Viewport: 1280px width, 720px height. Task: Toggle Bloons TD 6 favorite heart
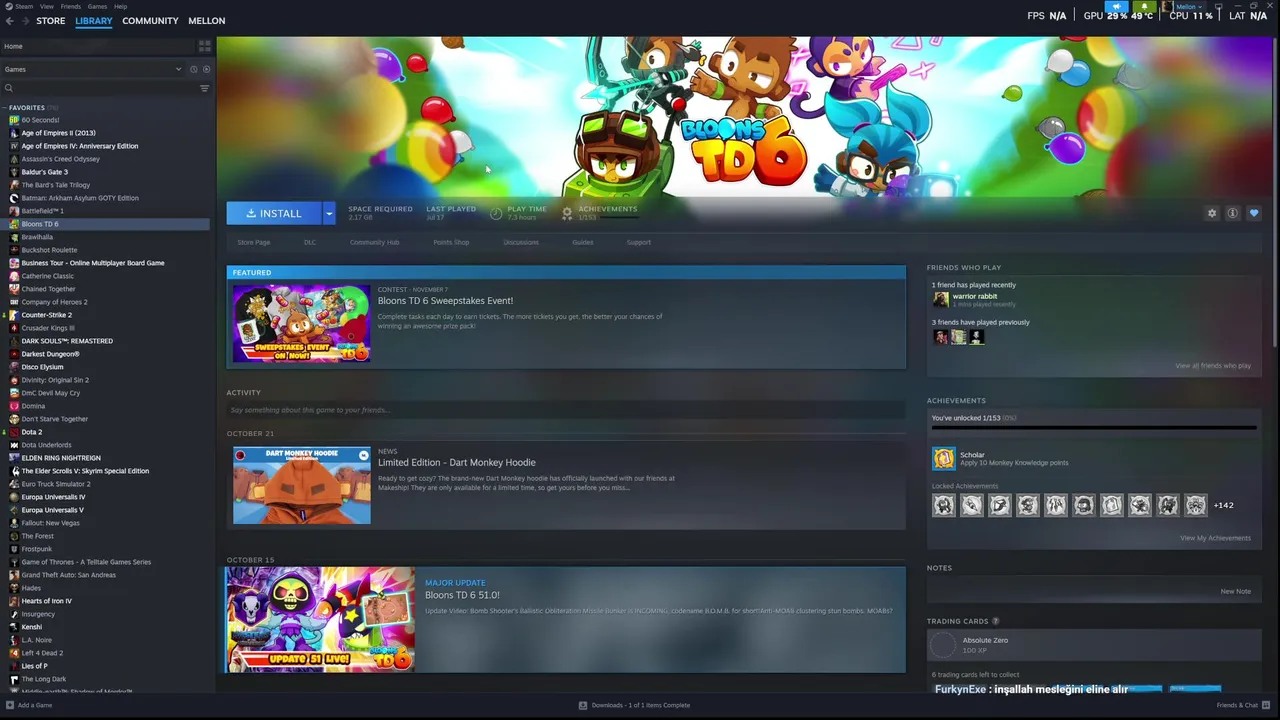coord(1254,213)
